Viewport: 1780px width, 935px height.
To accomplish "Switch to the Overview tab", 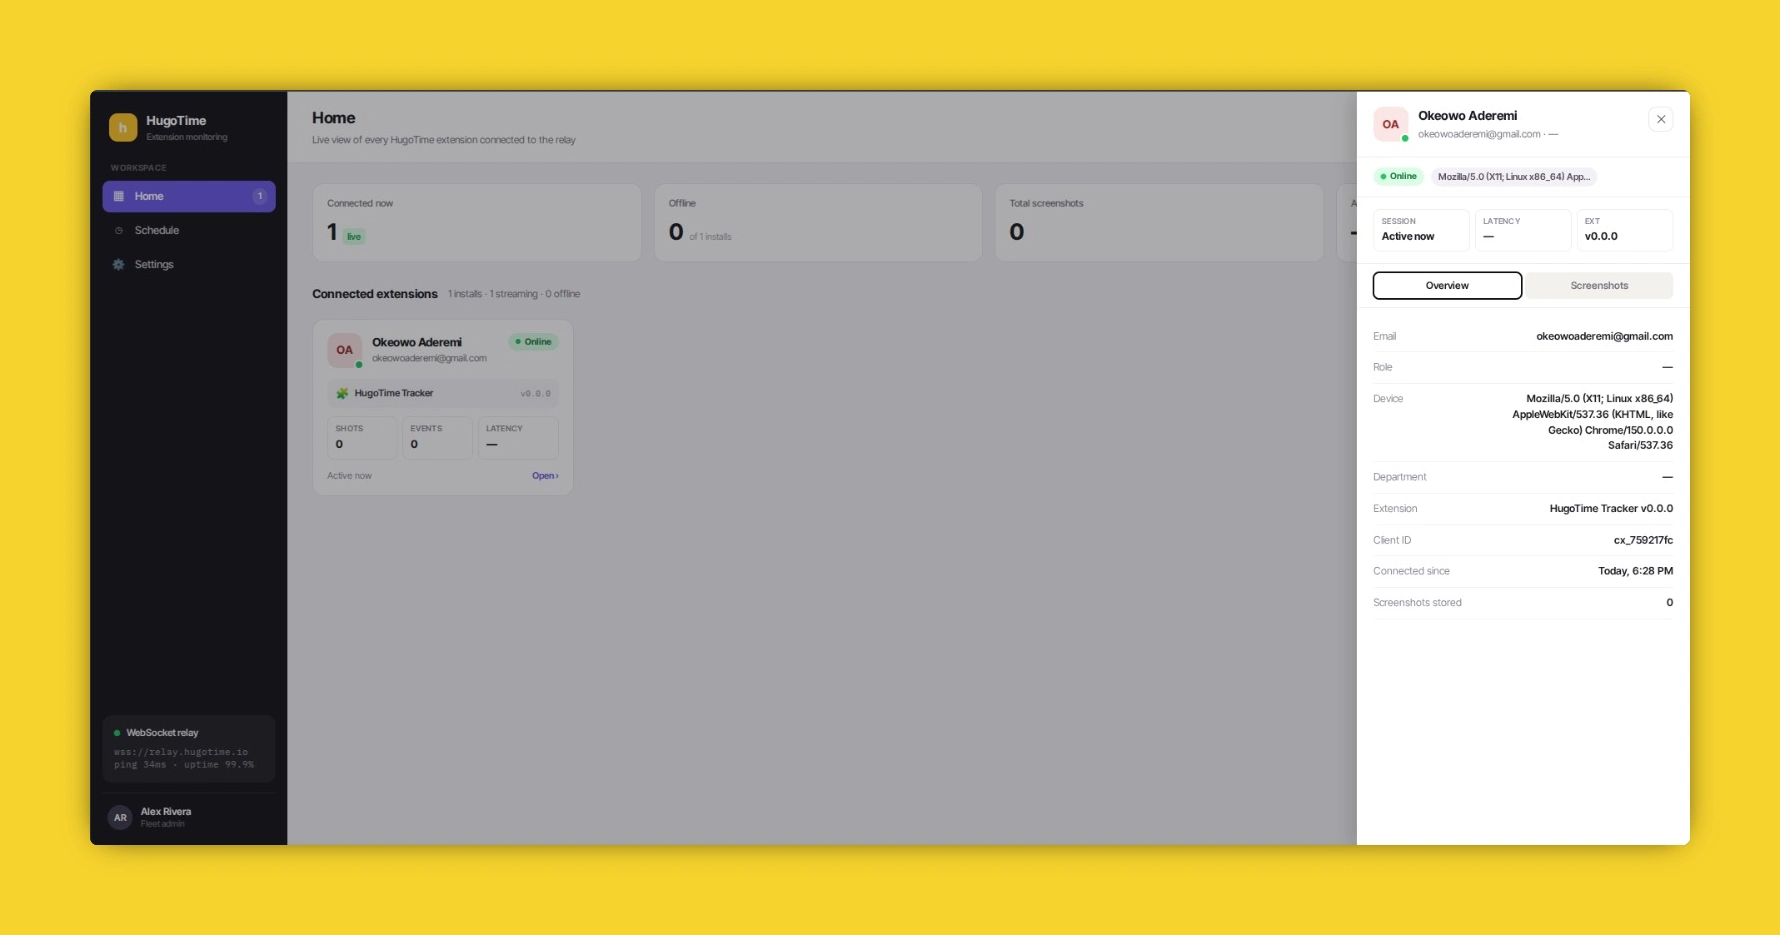I will [1447, 285].
